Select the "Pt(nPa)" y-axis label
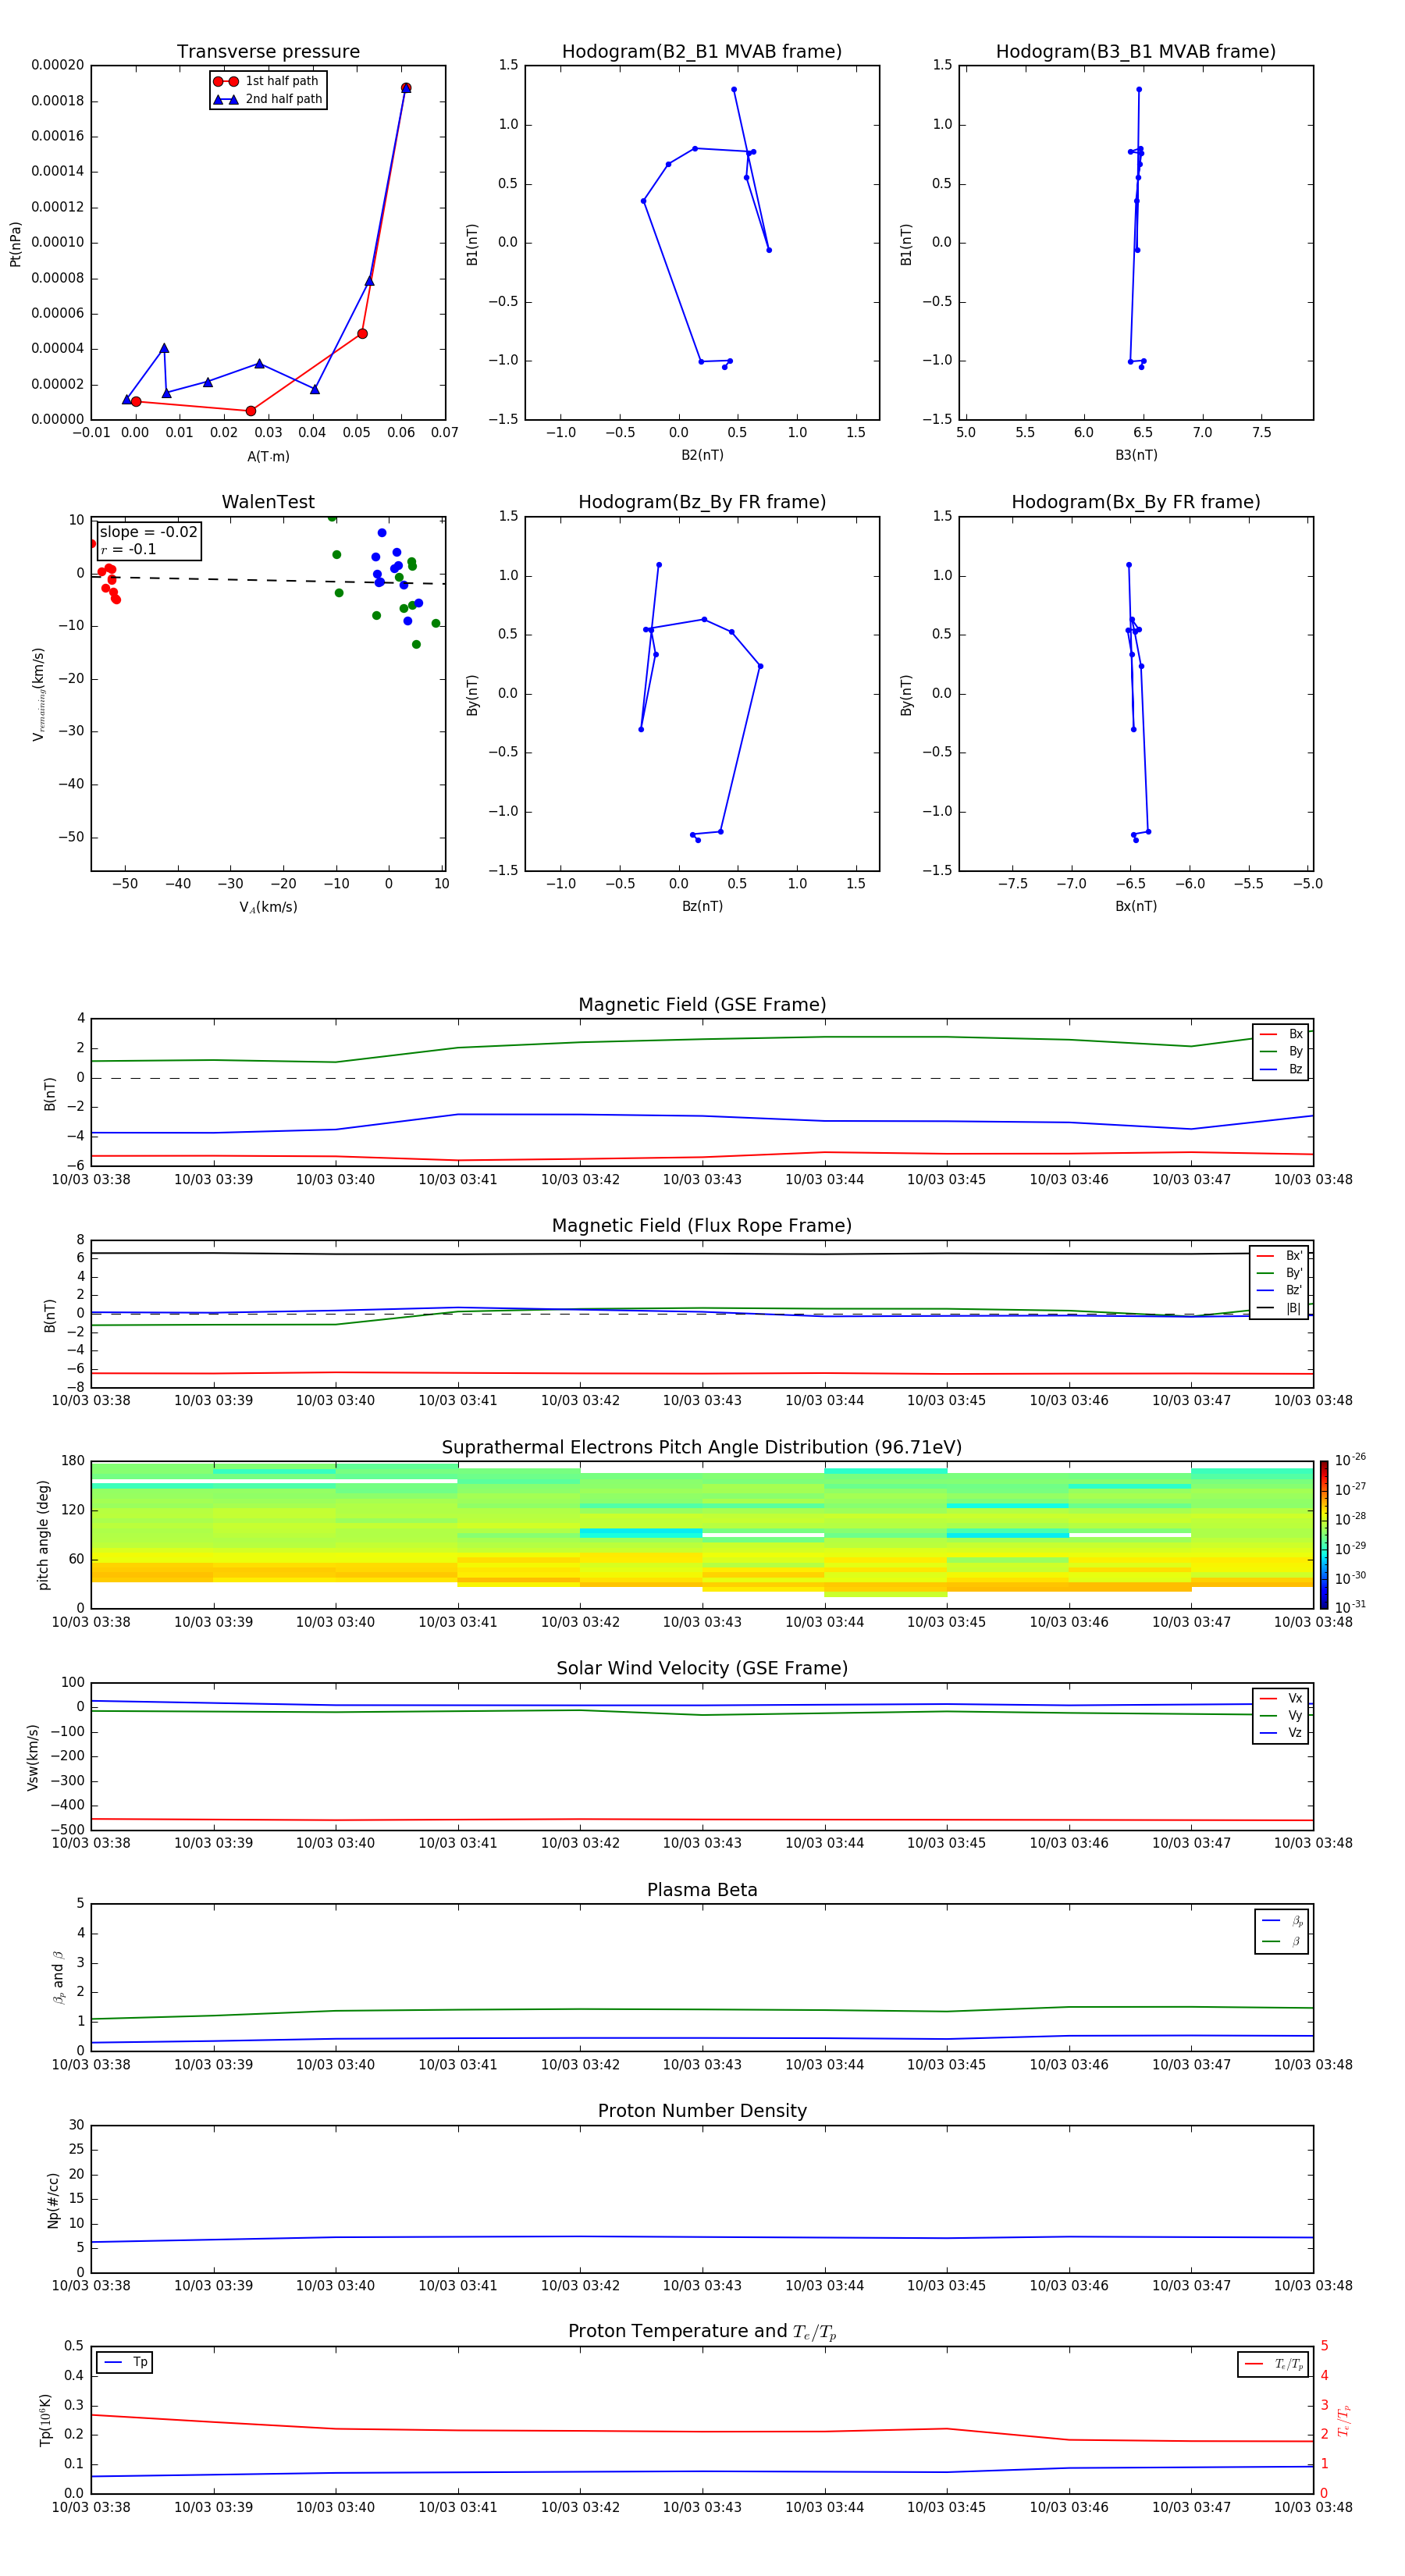Screen dimensions: 1405x2576 coord(15,244)
